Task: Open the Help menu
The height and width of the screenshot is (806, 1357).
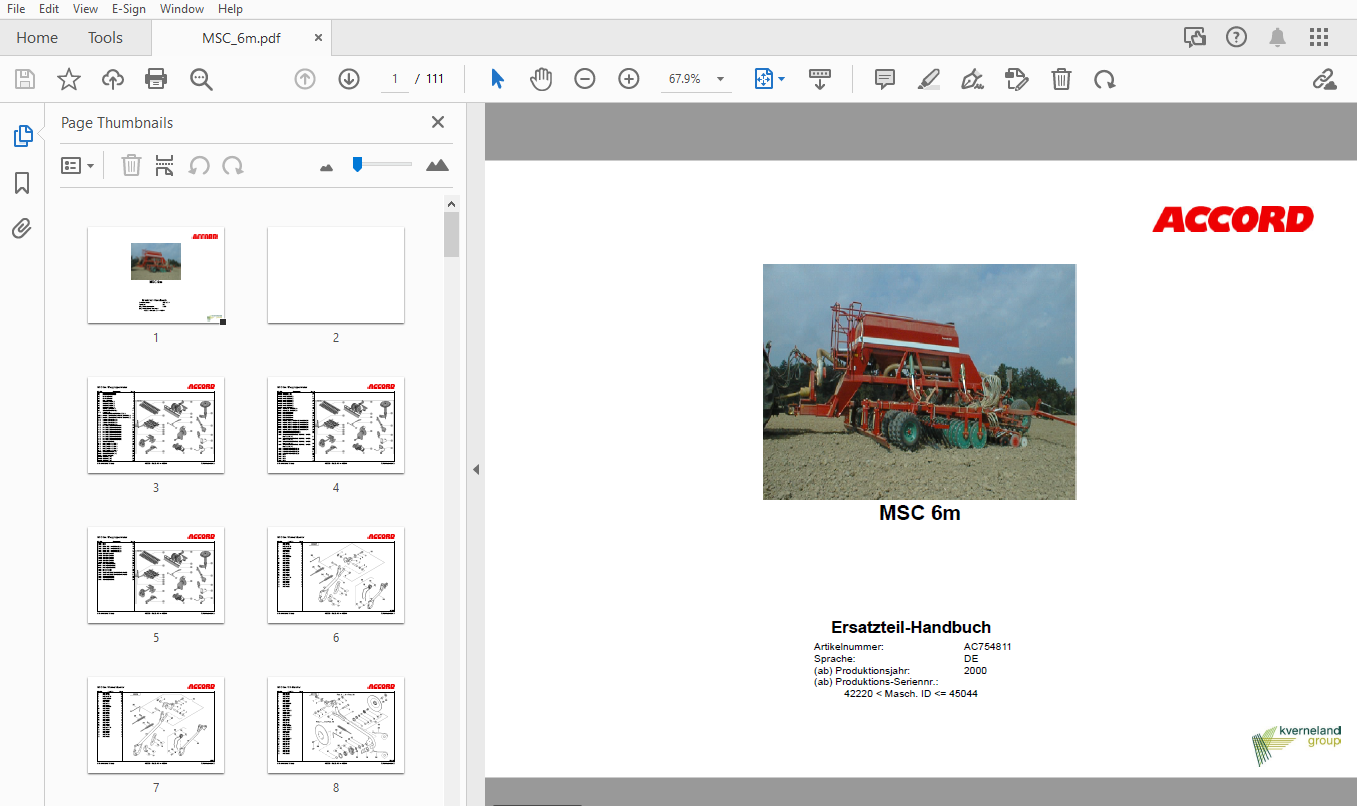Action: (230, 9)
